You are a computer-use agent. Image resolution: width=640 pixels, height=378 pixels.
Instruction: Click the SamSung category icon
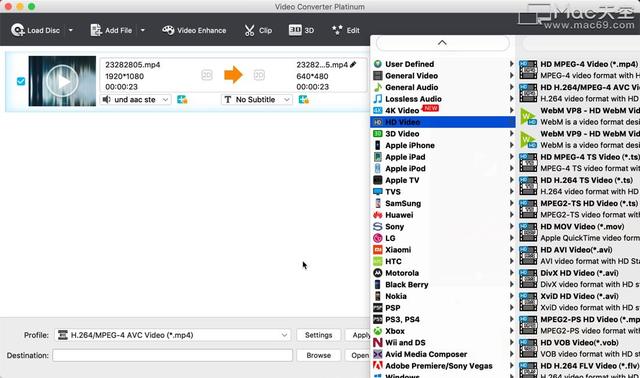[x=378, y=203]
